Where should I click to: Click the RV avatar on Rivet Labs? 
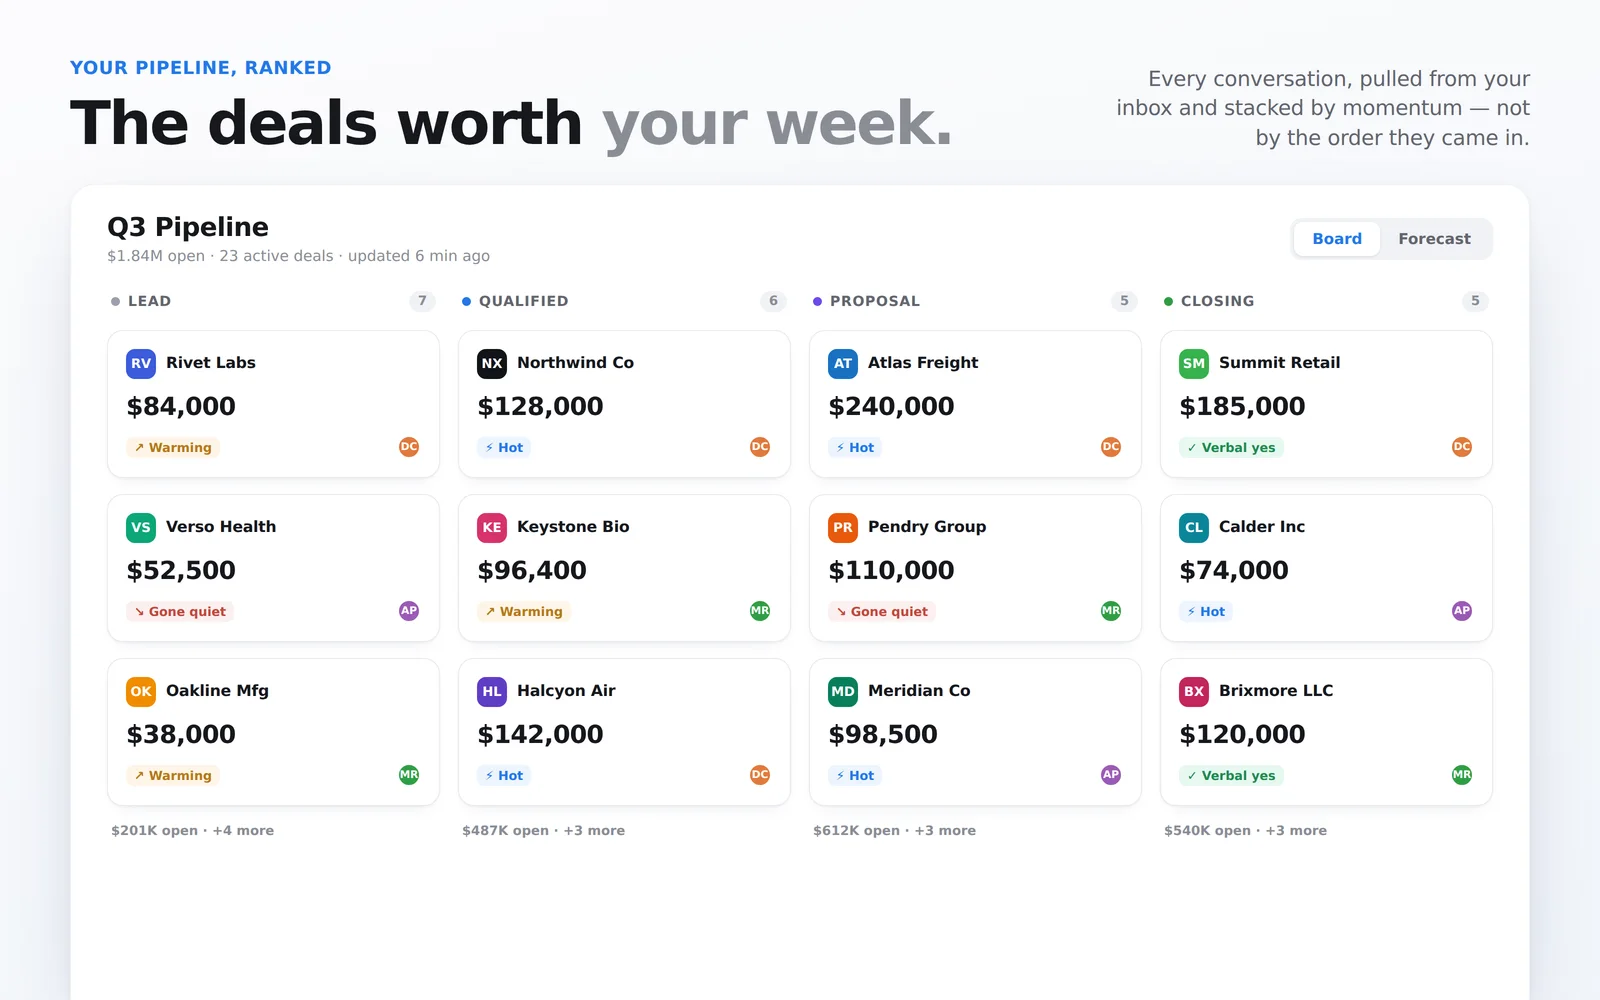click(x=141, y=363)
